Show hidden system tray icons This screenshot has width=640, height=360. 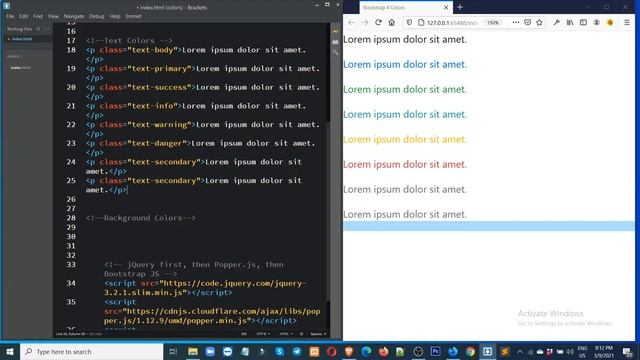point(520,351)
